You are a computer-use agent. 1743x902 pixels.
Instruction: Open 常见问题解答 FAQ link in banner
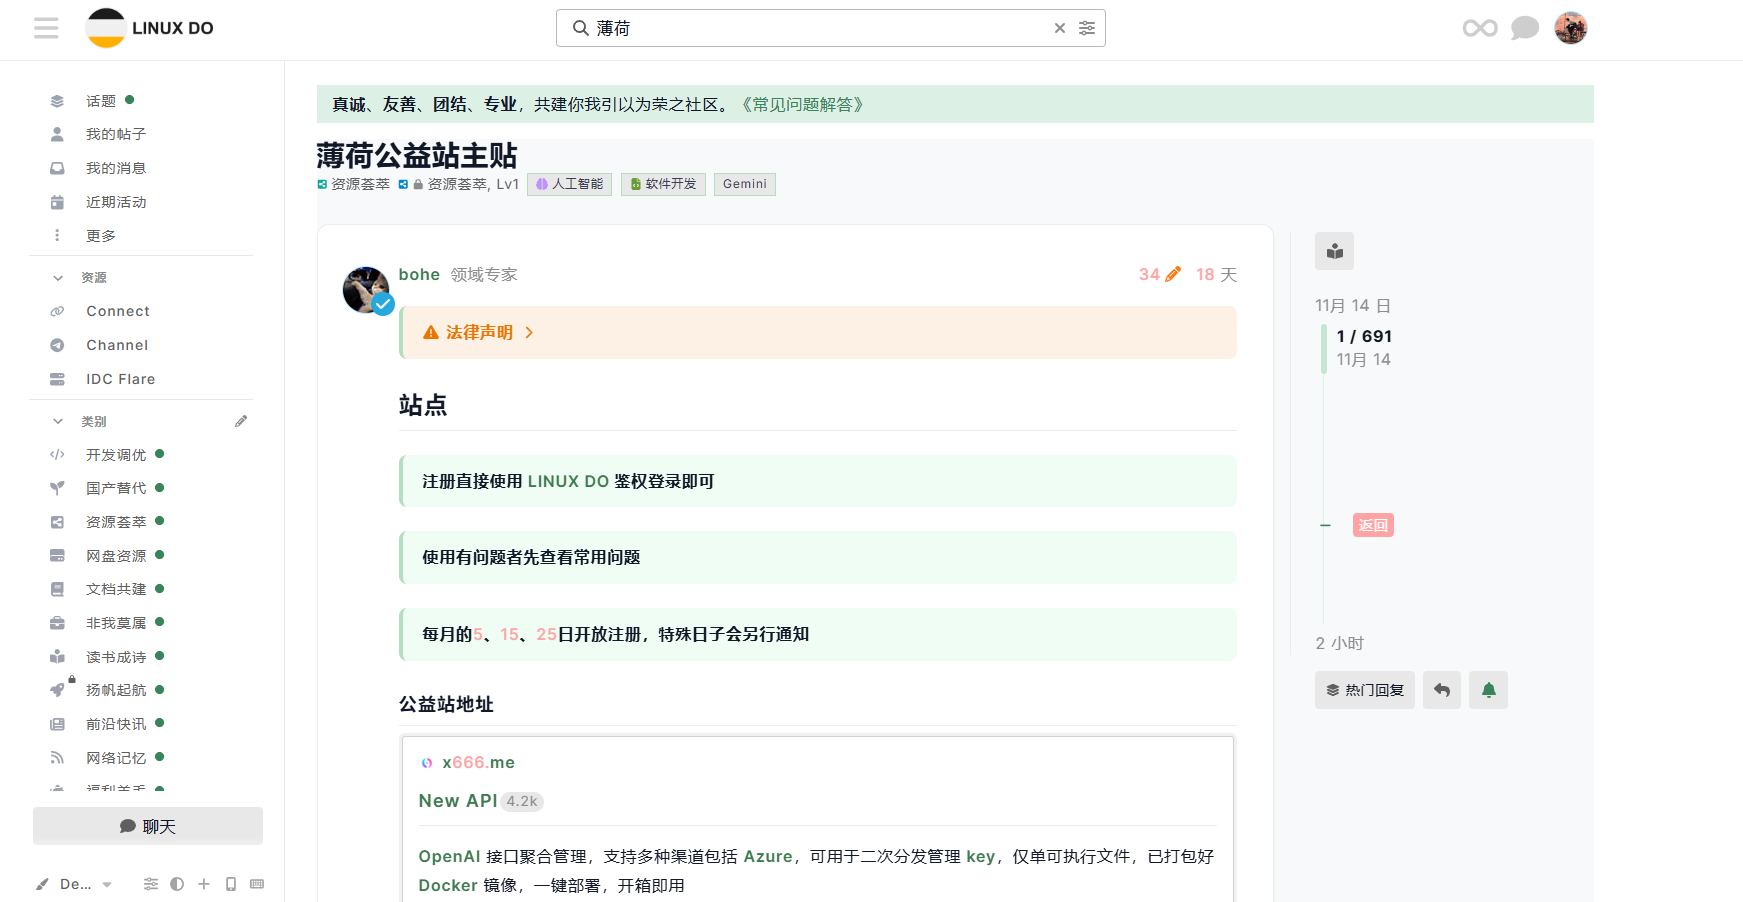pos(803,104)
